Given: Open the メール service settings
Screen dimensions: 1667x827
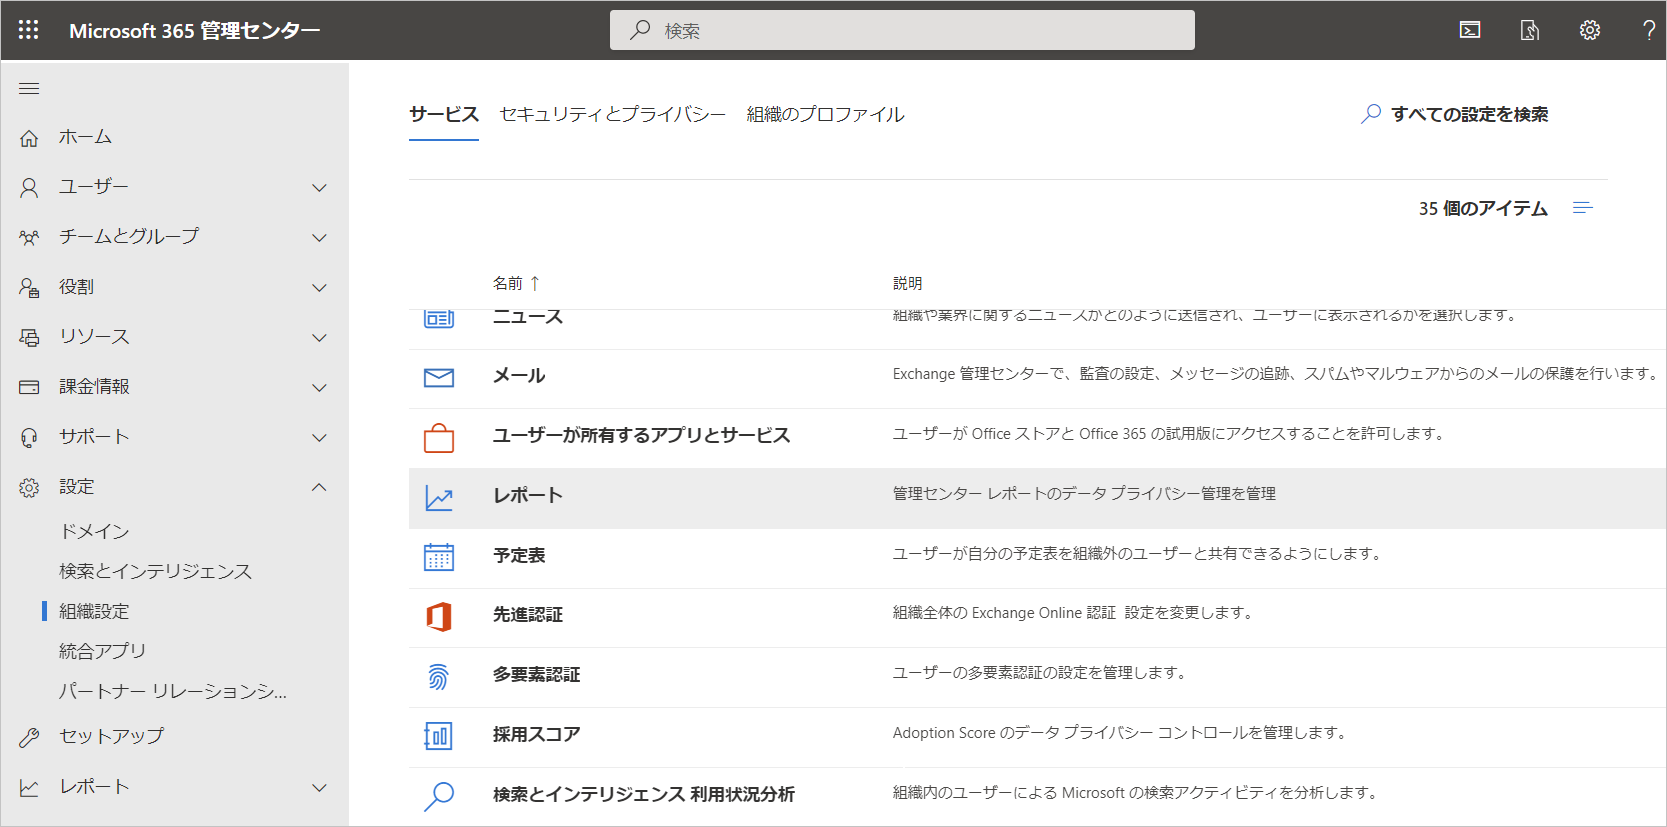Looking at the screenshot, I should pyautogui.click(x=519, y=376).
